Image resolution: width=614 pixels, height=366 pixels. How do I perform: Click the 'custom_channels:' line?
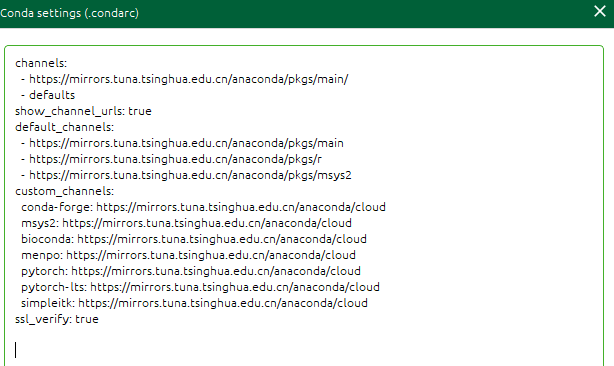(x=65, y=191)
